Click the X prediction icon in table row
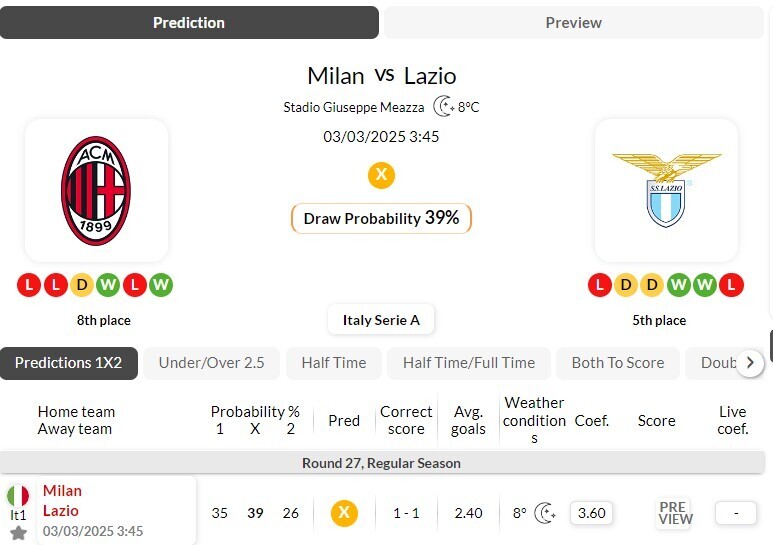The image size is (773, 545). click(x=344, y=513)
